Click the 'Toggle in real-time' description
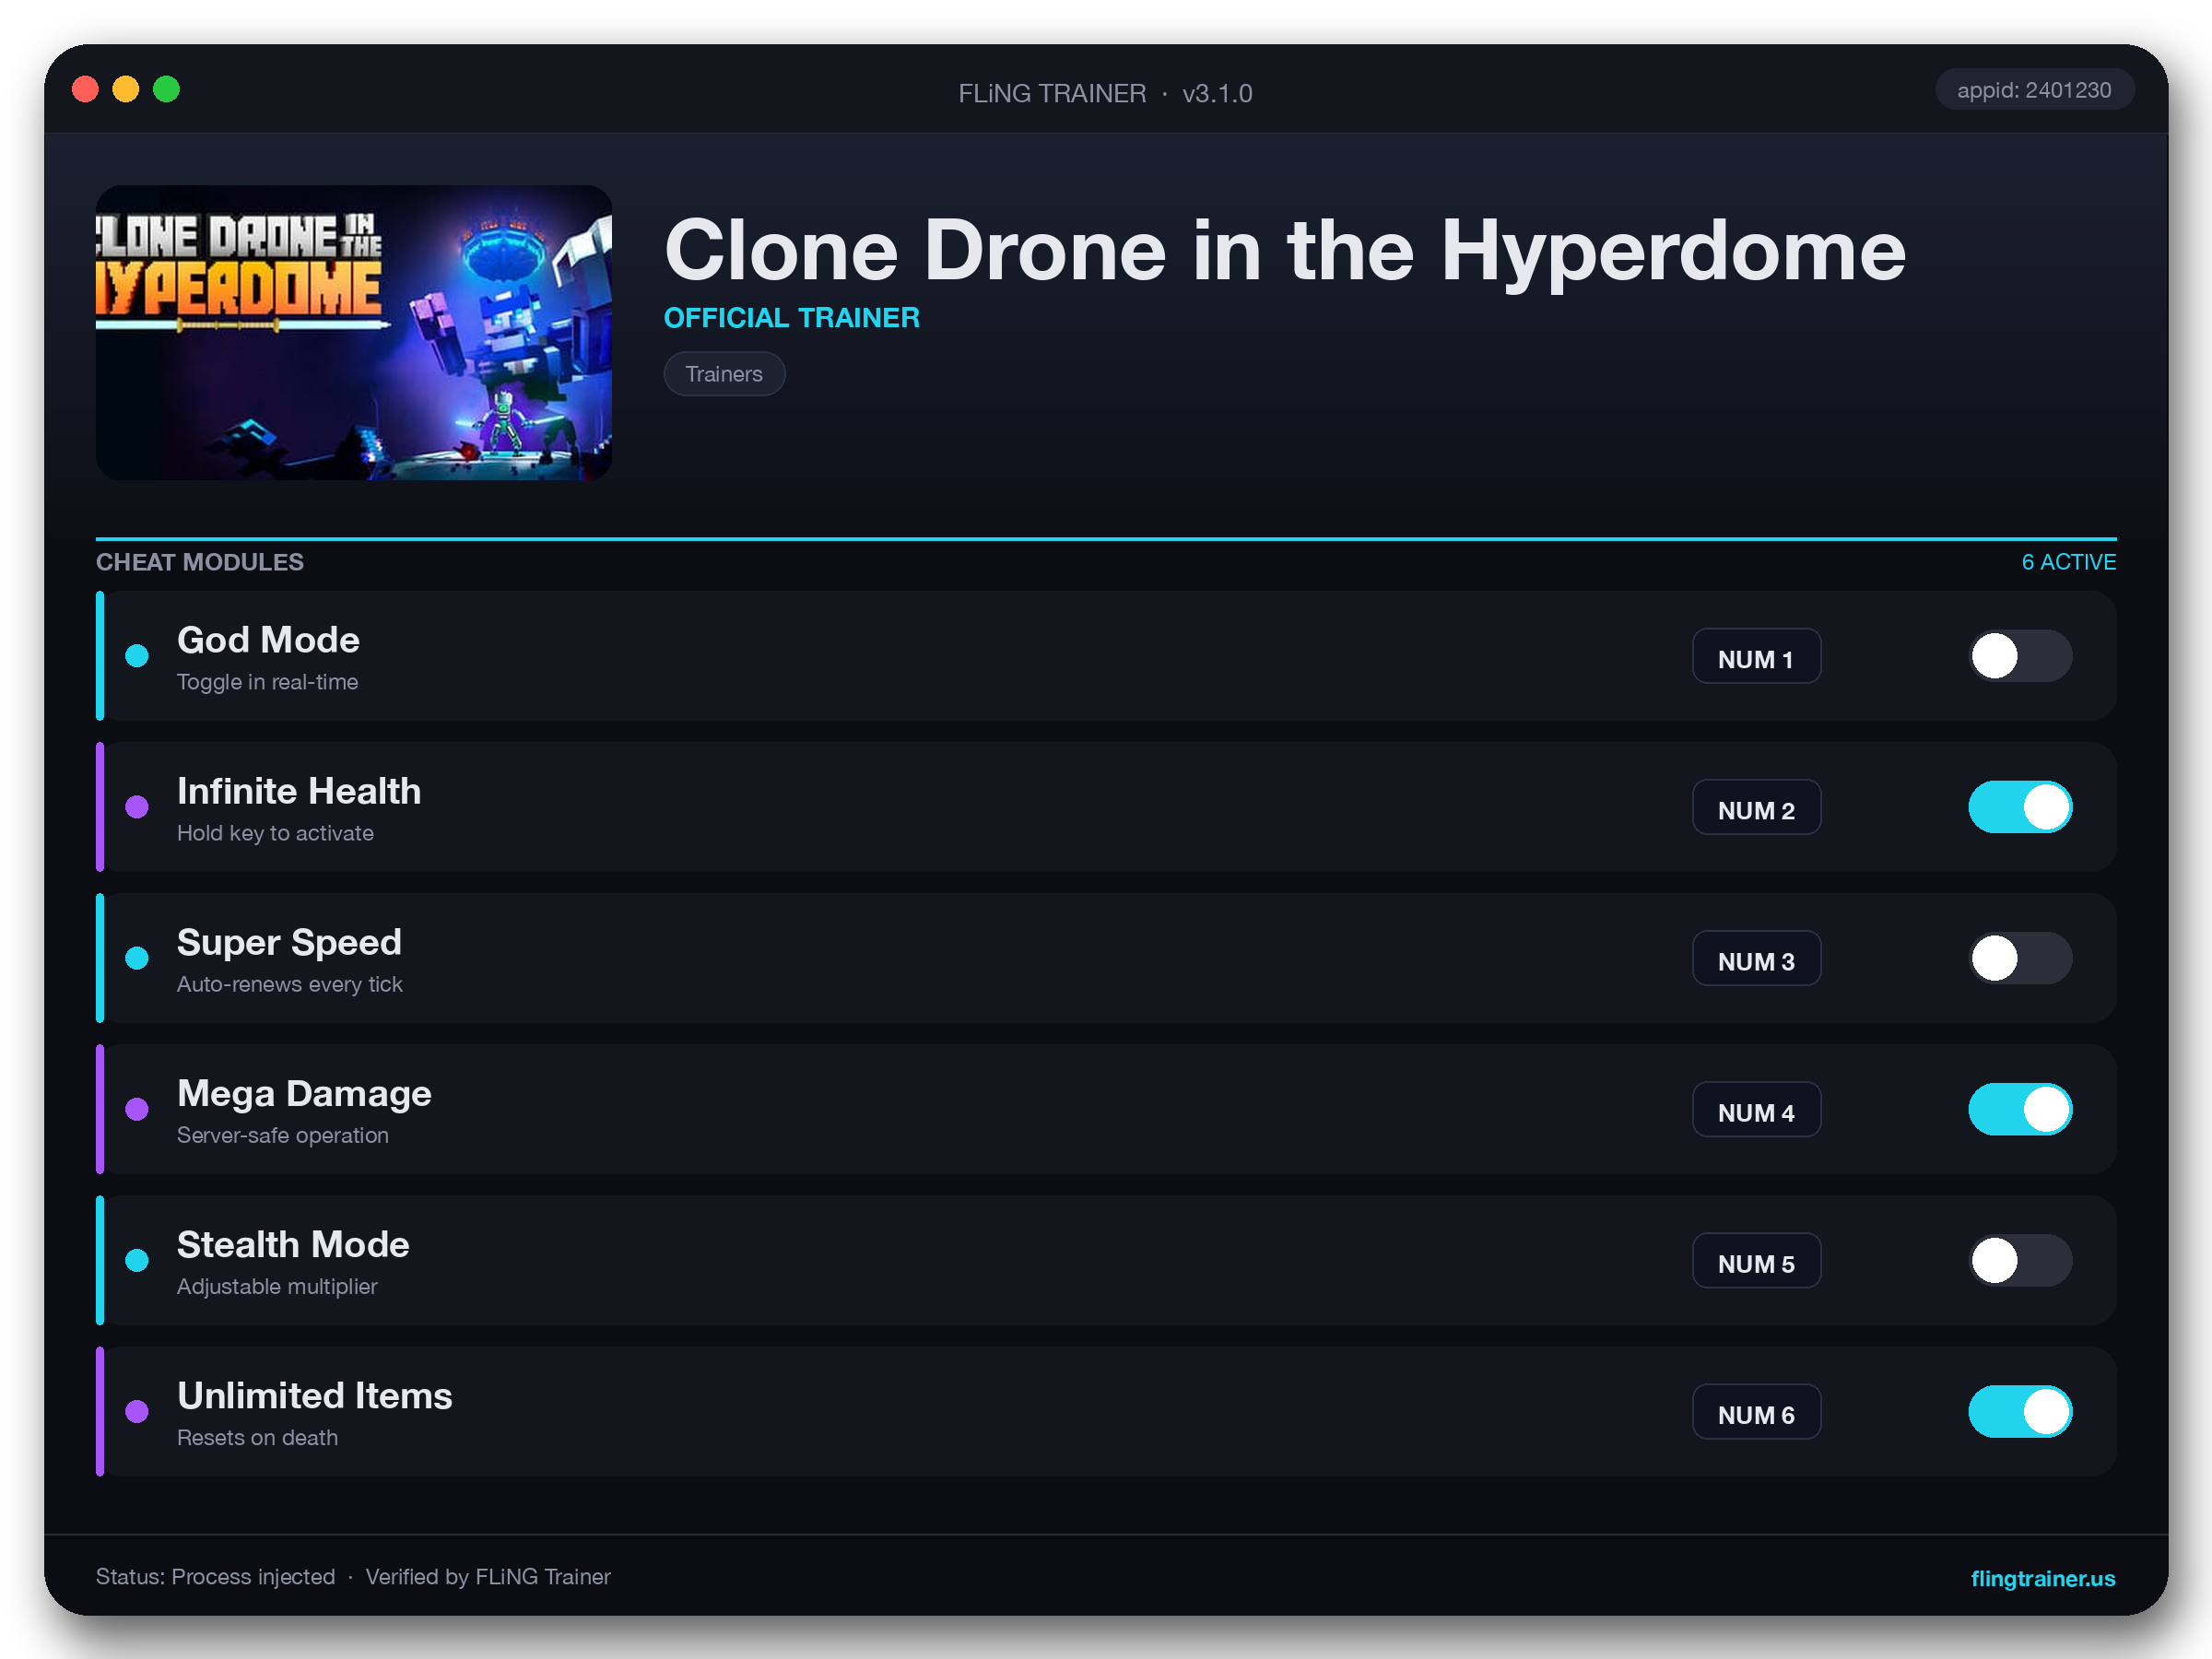The height and width of the screenshot is (1659, 2212). pyautogui.click(x=267, y=682)
